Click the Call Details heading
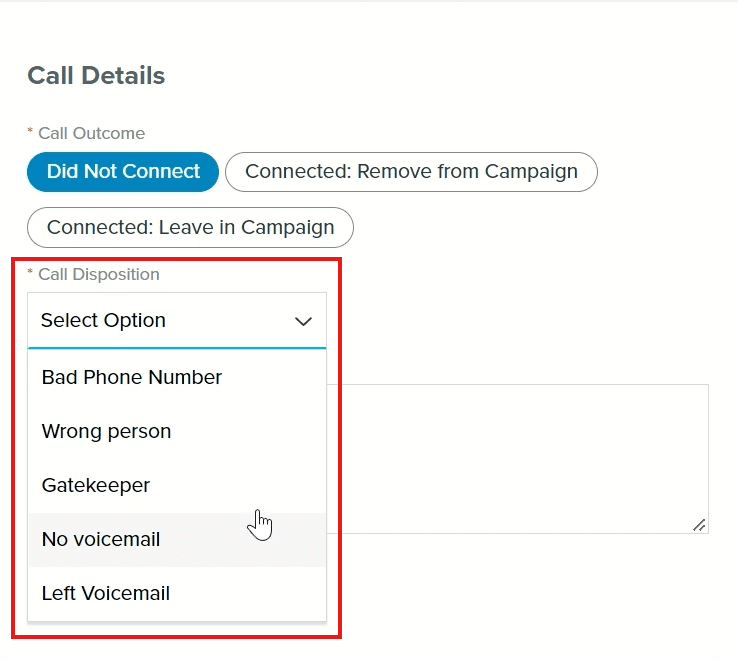Image resolution: width=738 pixels, height=661 pixels. click(x=96, y=76)
